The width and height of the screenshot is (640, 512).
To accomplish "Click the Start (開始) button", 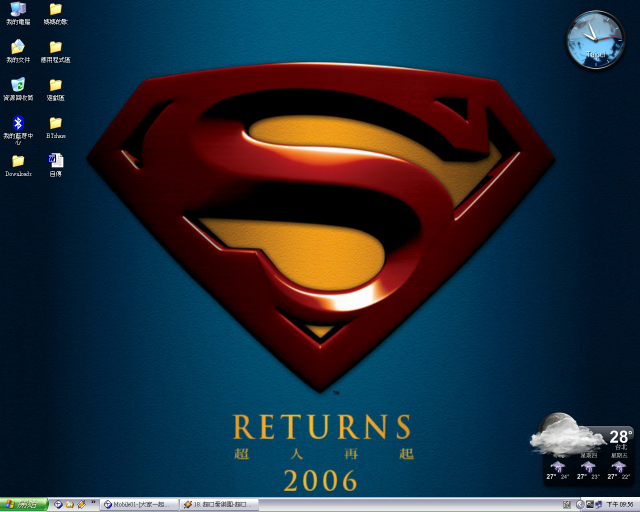I will coord(23,505).
